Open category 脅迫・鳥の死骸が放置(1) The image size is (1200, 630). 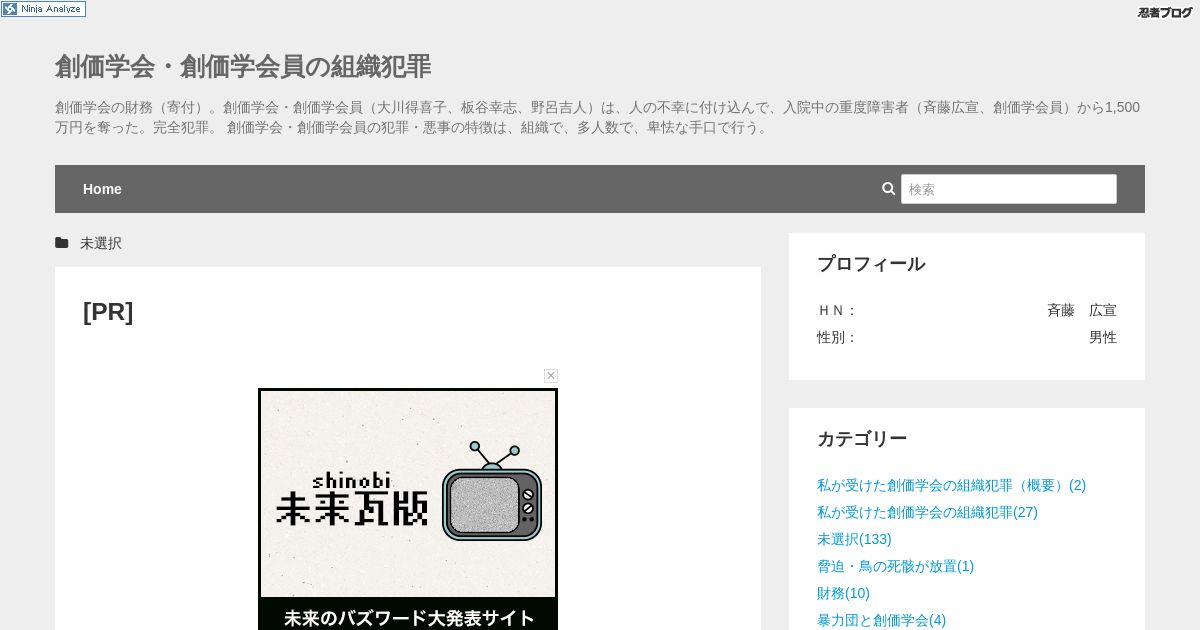tap(895, 566)
